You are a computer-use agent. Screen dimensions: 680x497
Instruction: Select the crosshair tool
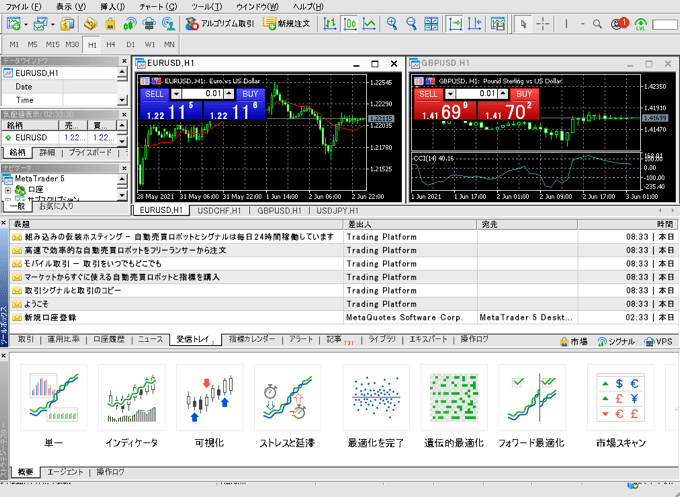point(543,24)
